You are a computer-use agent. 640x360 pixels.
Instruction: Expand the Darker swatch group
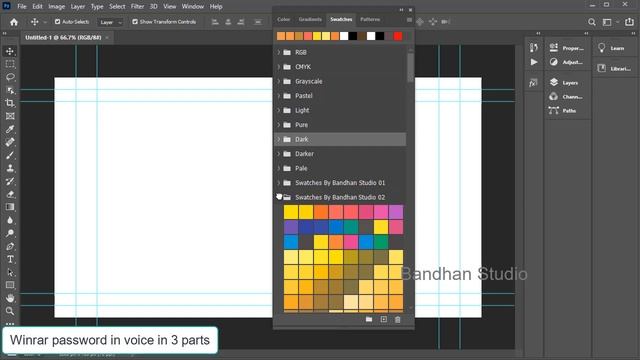(x=279, y=153)
